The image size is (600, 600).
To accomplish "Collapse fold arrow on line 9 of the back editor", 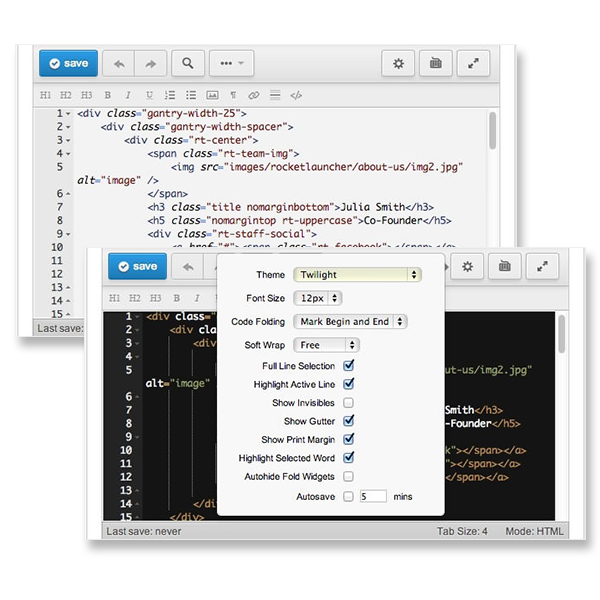I will [68, 234].
